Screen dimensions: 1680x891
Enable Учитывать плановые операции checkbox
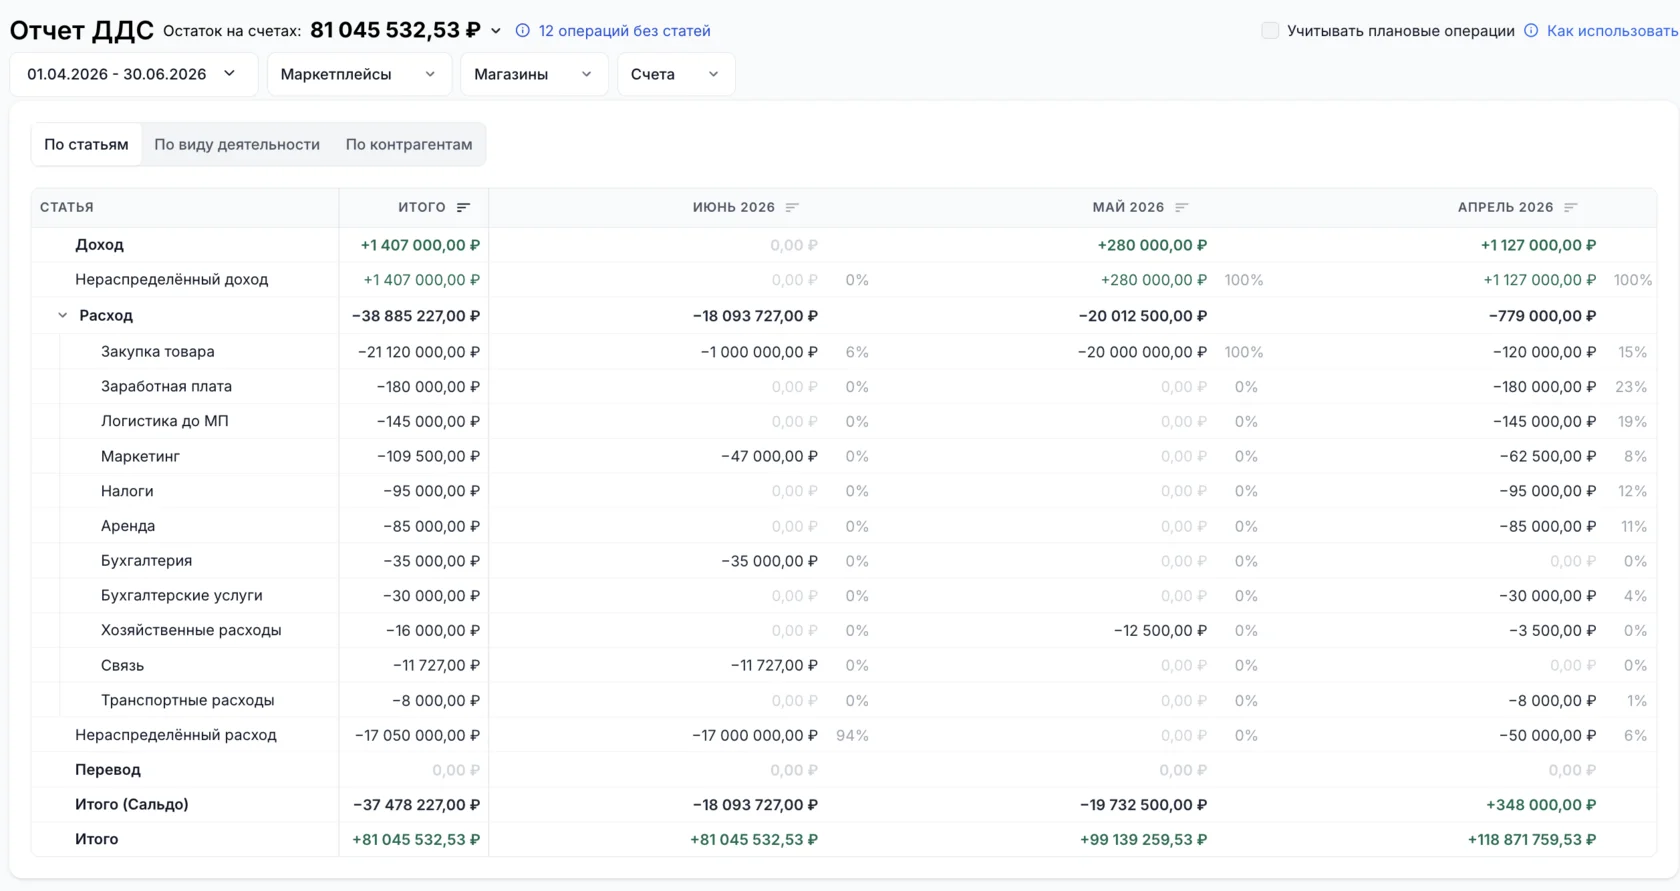coord(1270,31)
